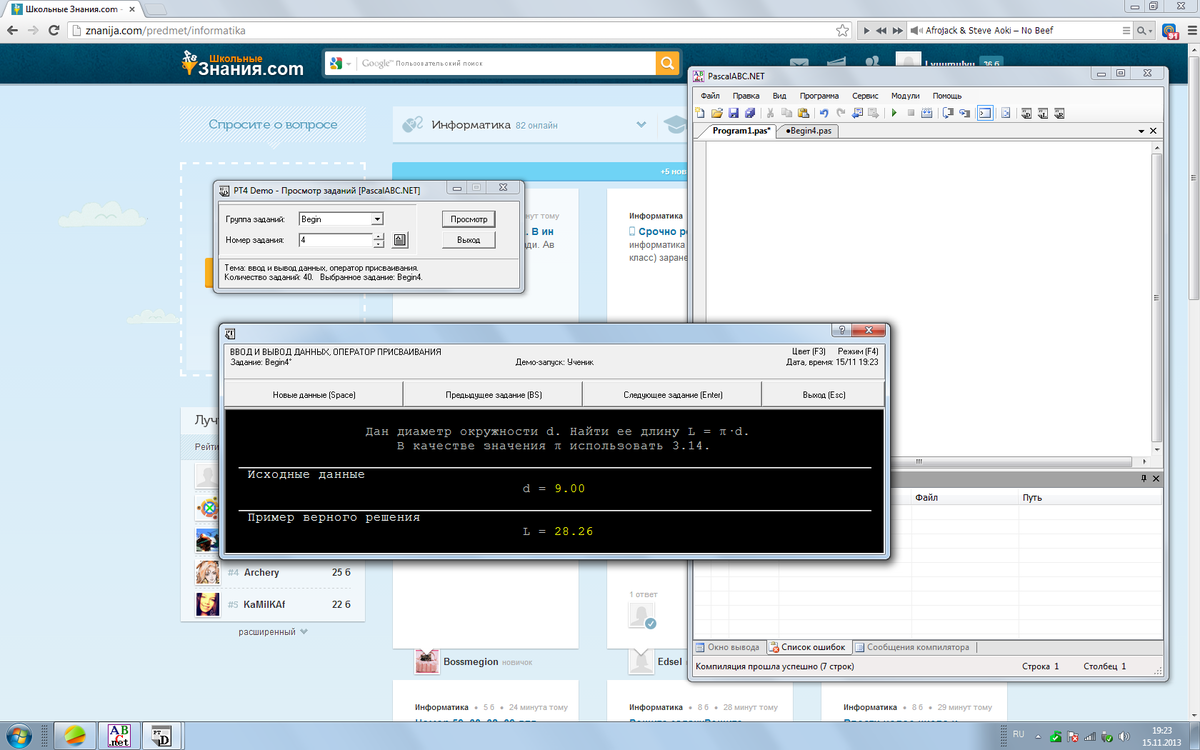
Task: Switch to Program1.pas tab
Action: pyautogui.click(x=741, y=131)
